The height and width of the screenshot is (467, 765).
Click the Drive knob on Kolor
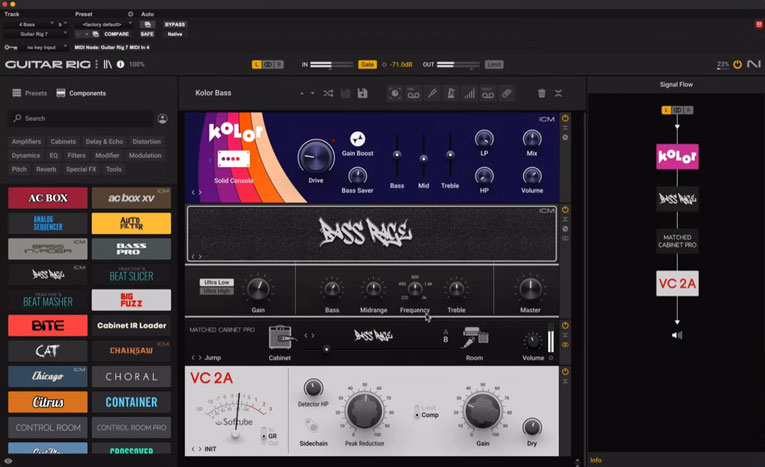(316, 157)
